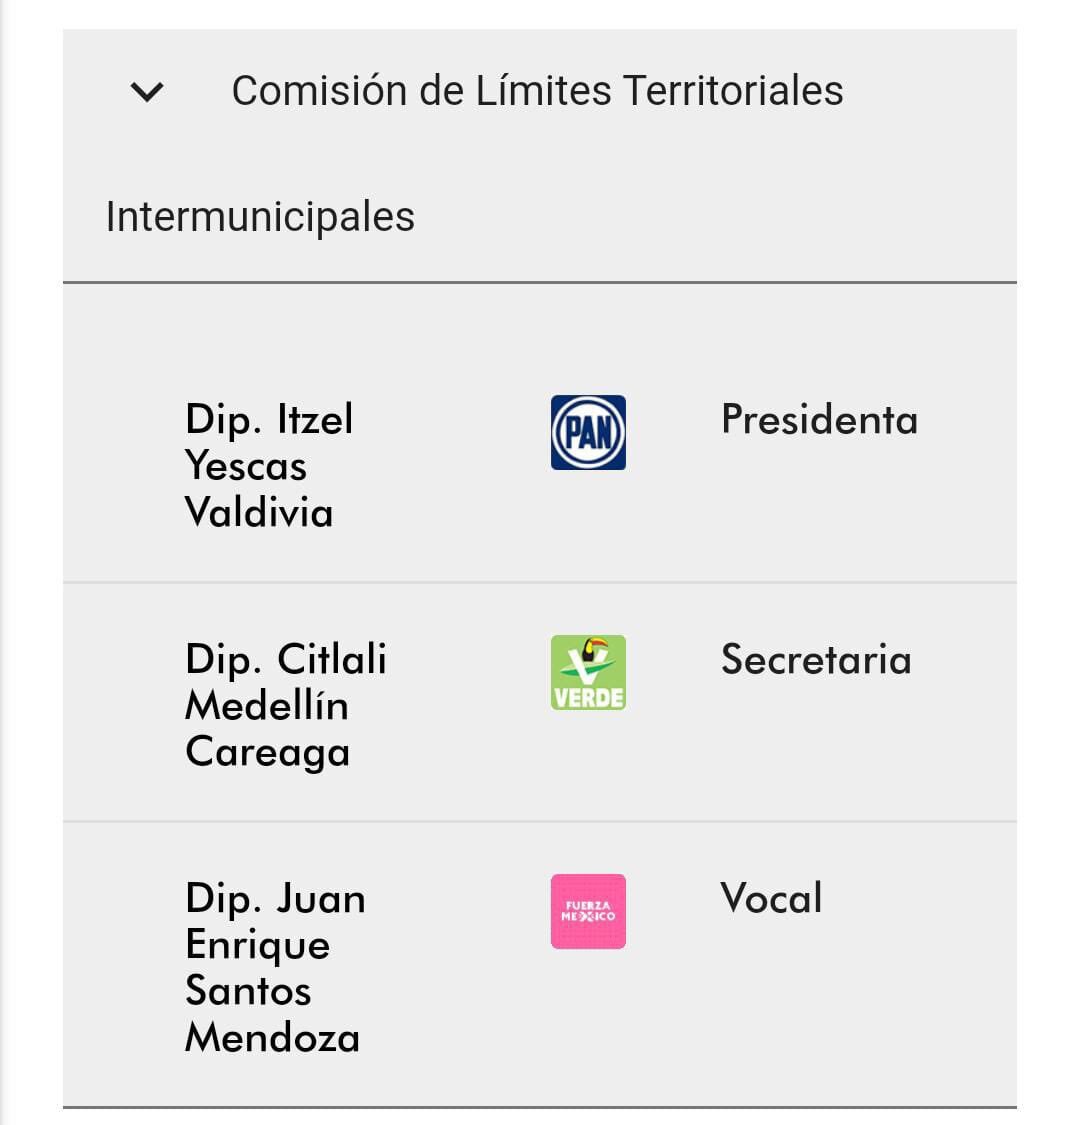Click the name Yescas

coord(245,466)
